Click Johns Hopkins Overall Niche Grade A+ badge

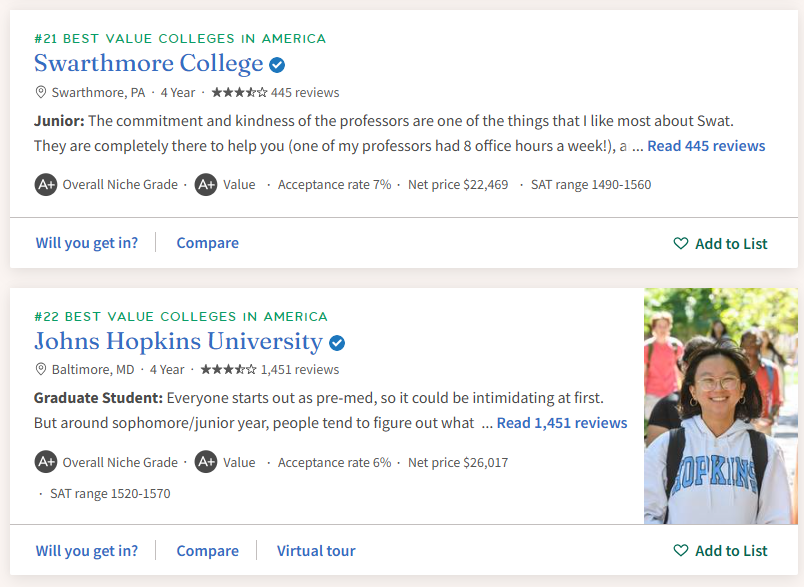point(46,462)
